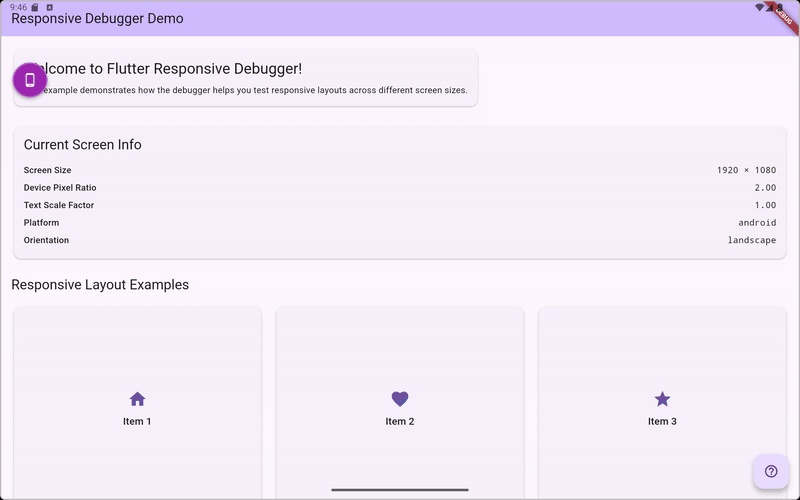
Task: Select the Text Scale Factor label
Action: [x=59, y=205]
